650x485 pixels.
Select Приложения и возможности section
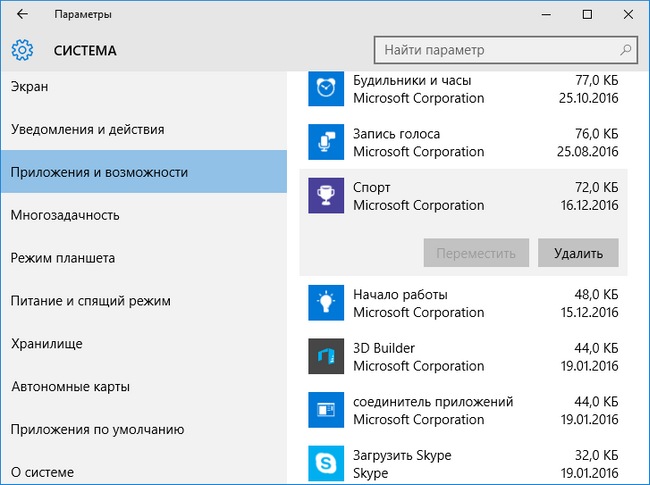143,172
